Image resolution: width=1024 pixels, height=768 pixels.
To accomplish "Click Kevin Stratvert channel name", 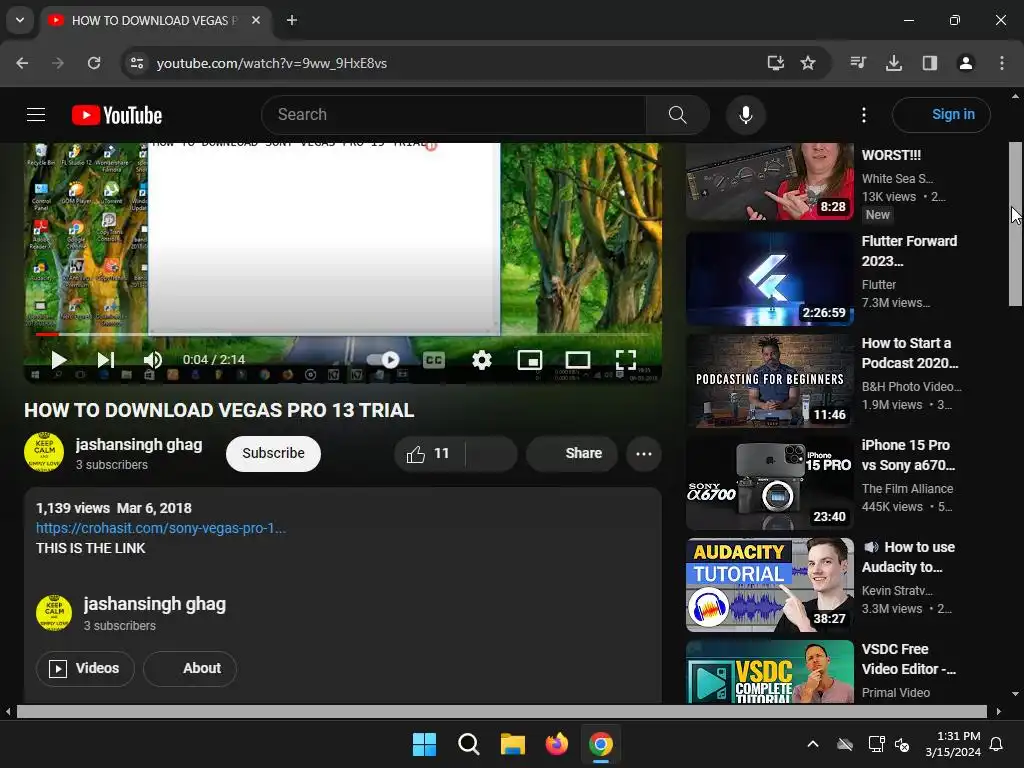I will [x=897, y=590].
